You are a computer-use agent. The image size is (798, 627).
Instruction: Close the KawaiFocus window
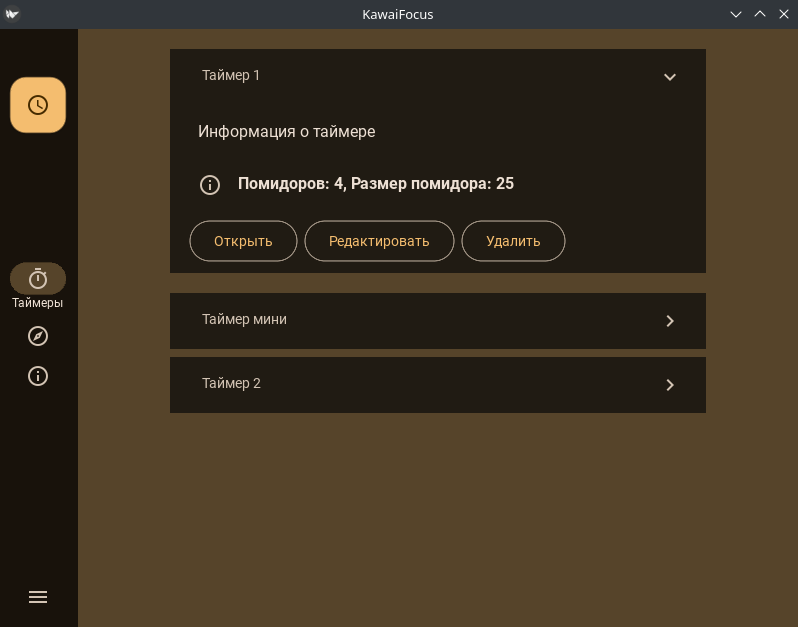(783, 14)
